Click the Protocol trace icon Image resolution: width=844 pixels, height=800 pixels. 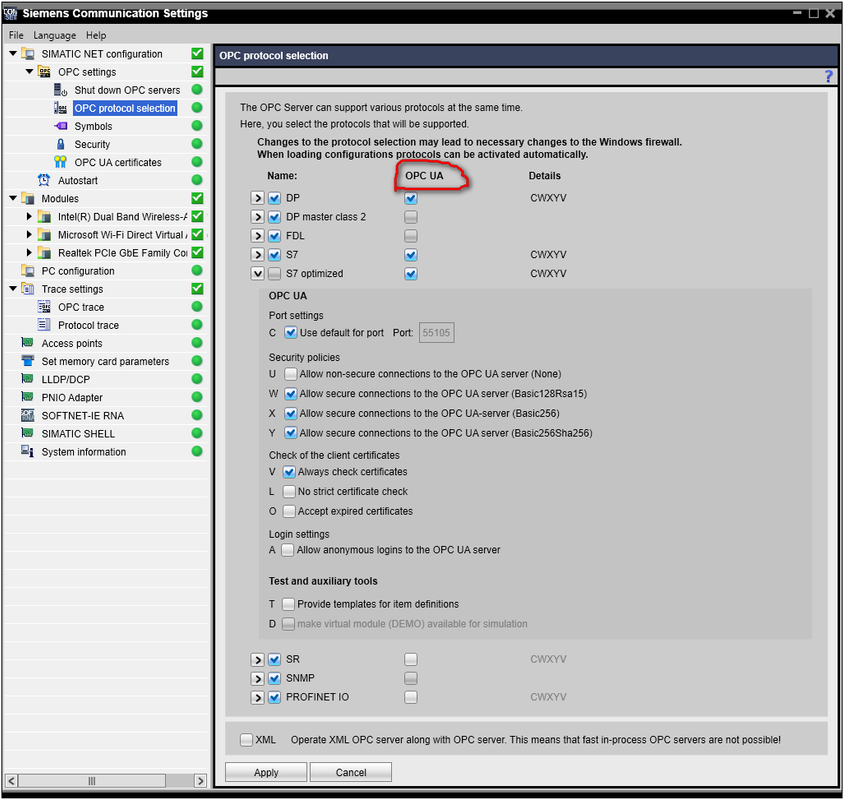tap(44, 325)
